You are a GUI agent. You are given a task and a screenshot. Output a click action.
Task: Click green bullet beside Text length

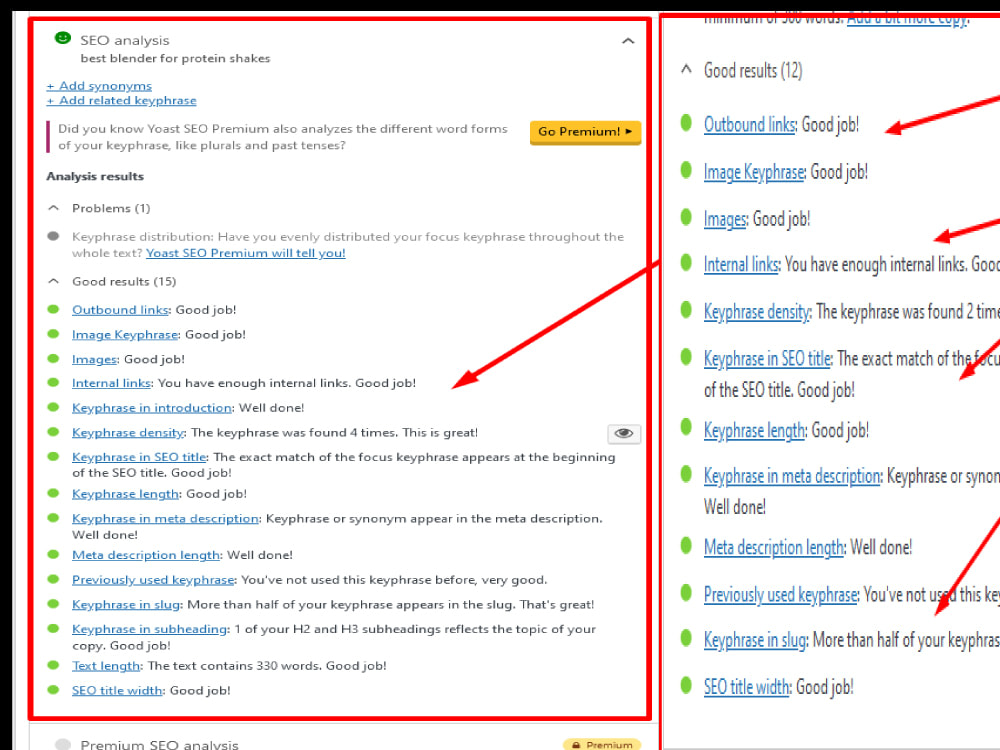click(54, 665)
